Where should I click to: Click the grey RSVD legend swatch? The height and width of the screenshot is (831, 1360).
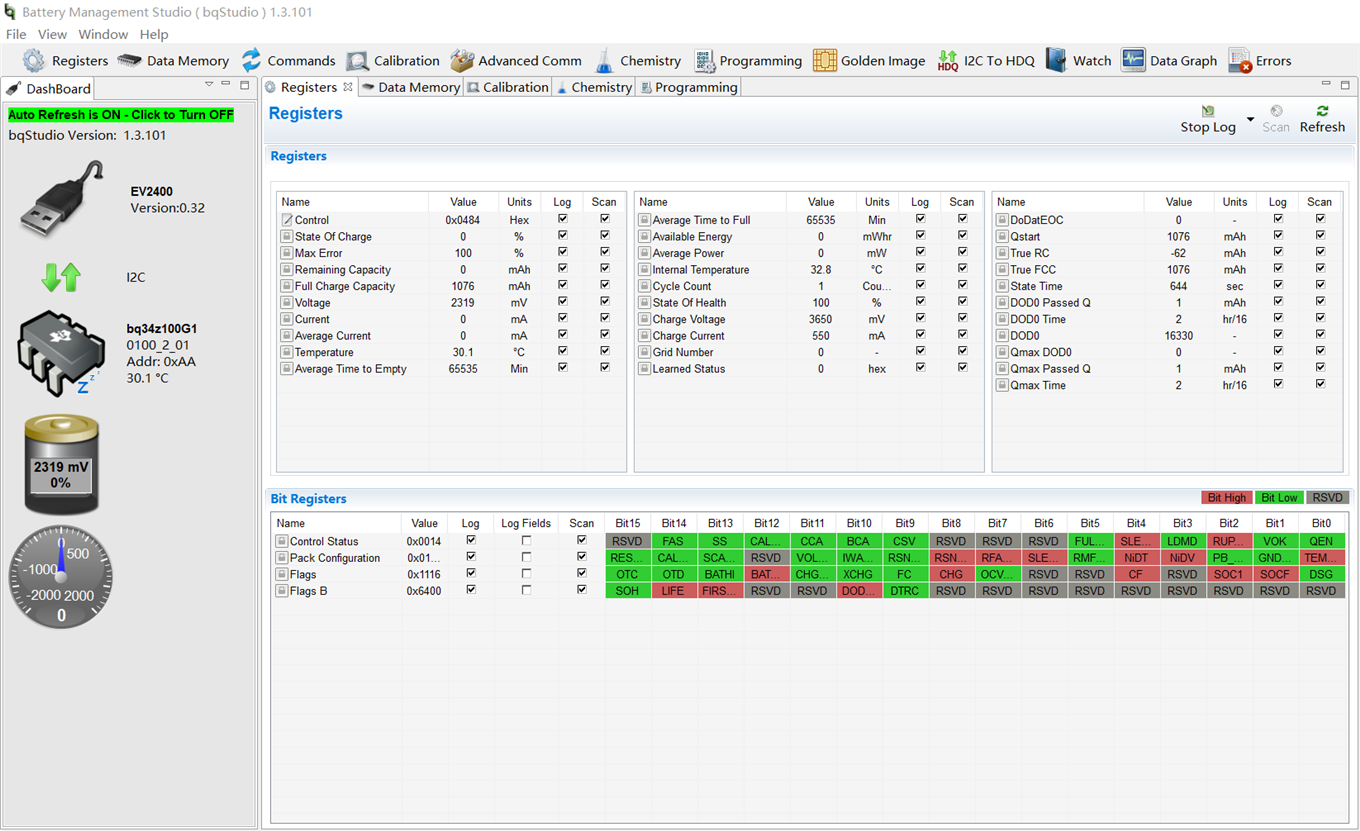(1328, 497)
